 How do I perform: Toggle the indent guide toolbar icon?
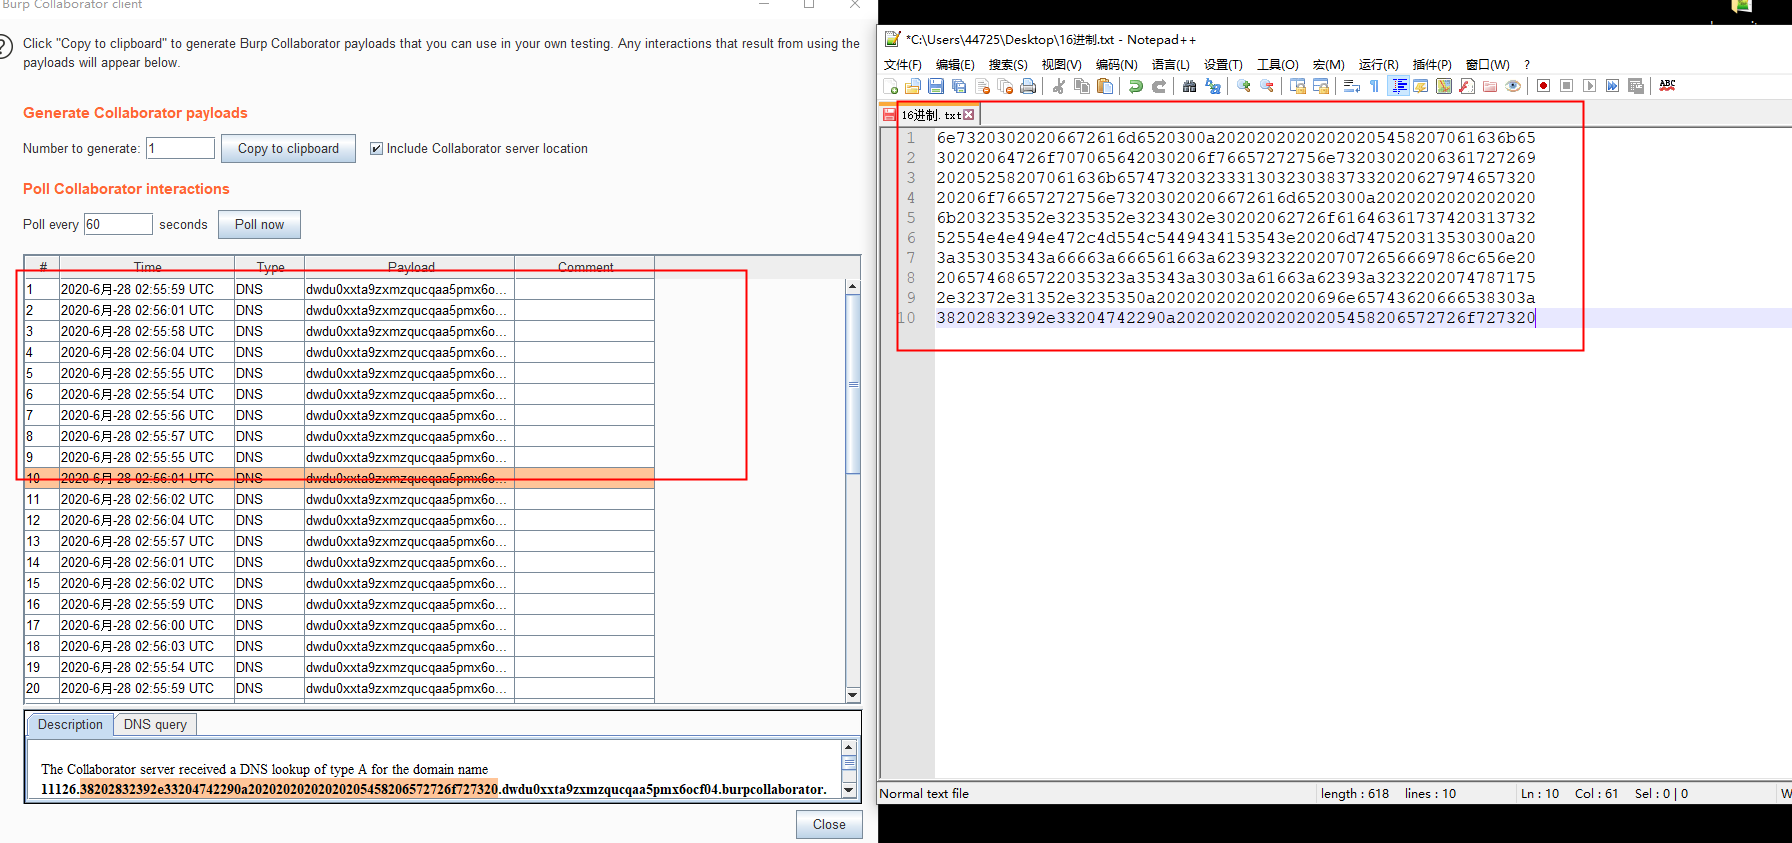1399,86
